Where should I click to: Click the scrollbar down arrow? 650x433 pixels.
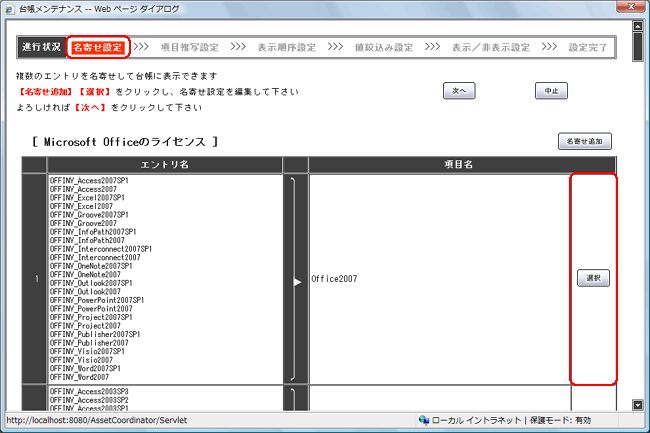638,405
